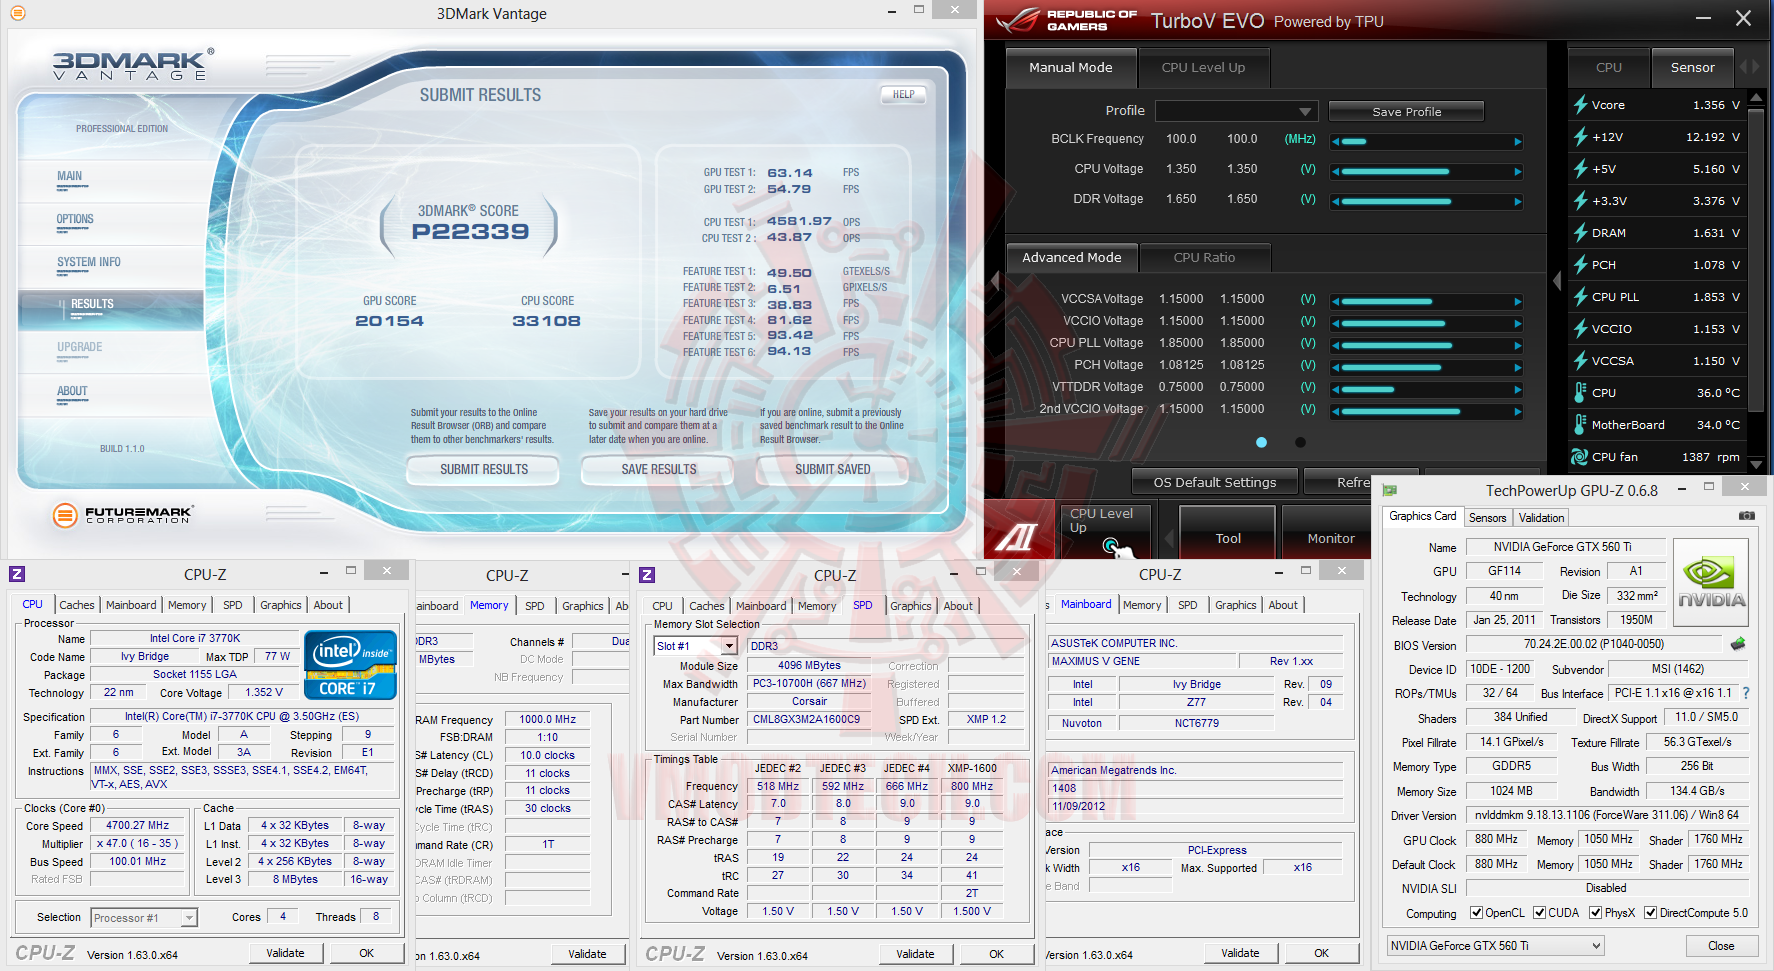This screenshot has width=1774, height=971.
Task: Click the Tool button in AI Suite bar
Action: click(x=1228, y=532)
